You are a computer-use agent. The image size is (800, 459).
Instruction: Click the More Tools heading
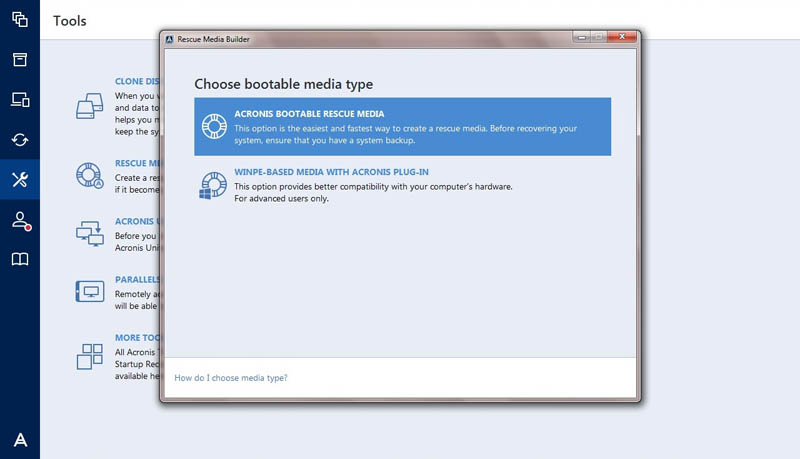pyautogui.click(x=137, y=338)
